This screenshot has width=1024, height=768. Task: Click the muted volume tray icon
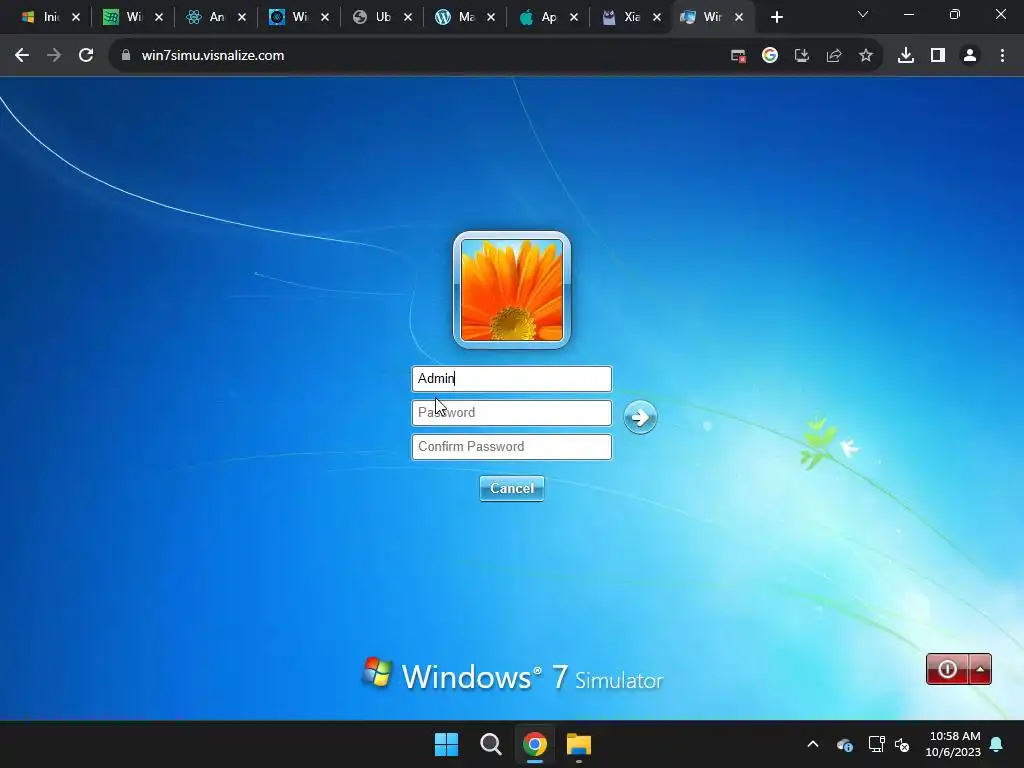(902, 744)
